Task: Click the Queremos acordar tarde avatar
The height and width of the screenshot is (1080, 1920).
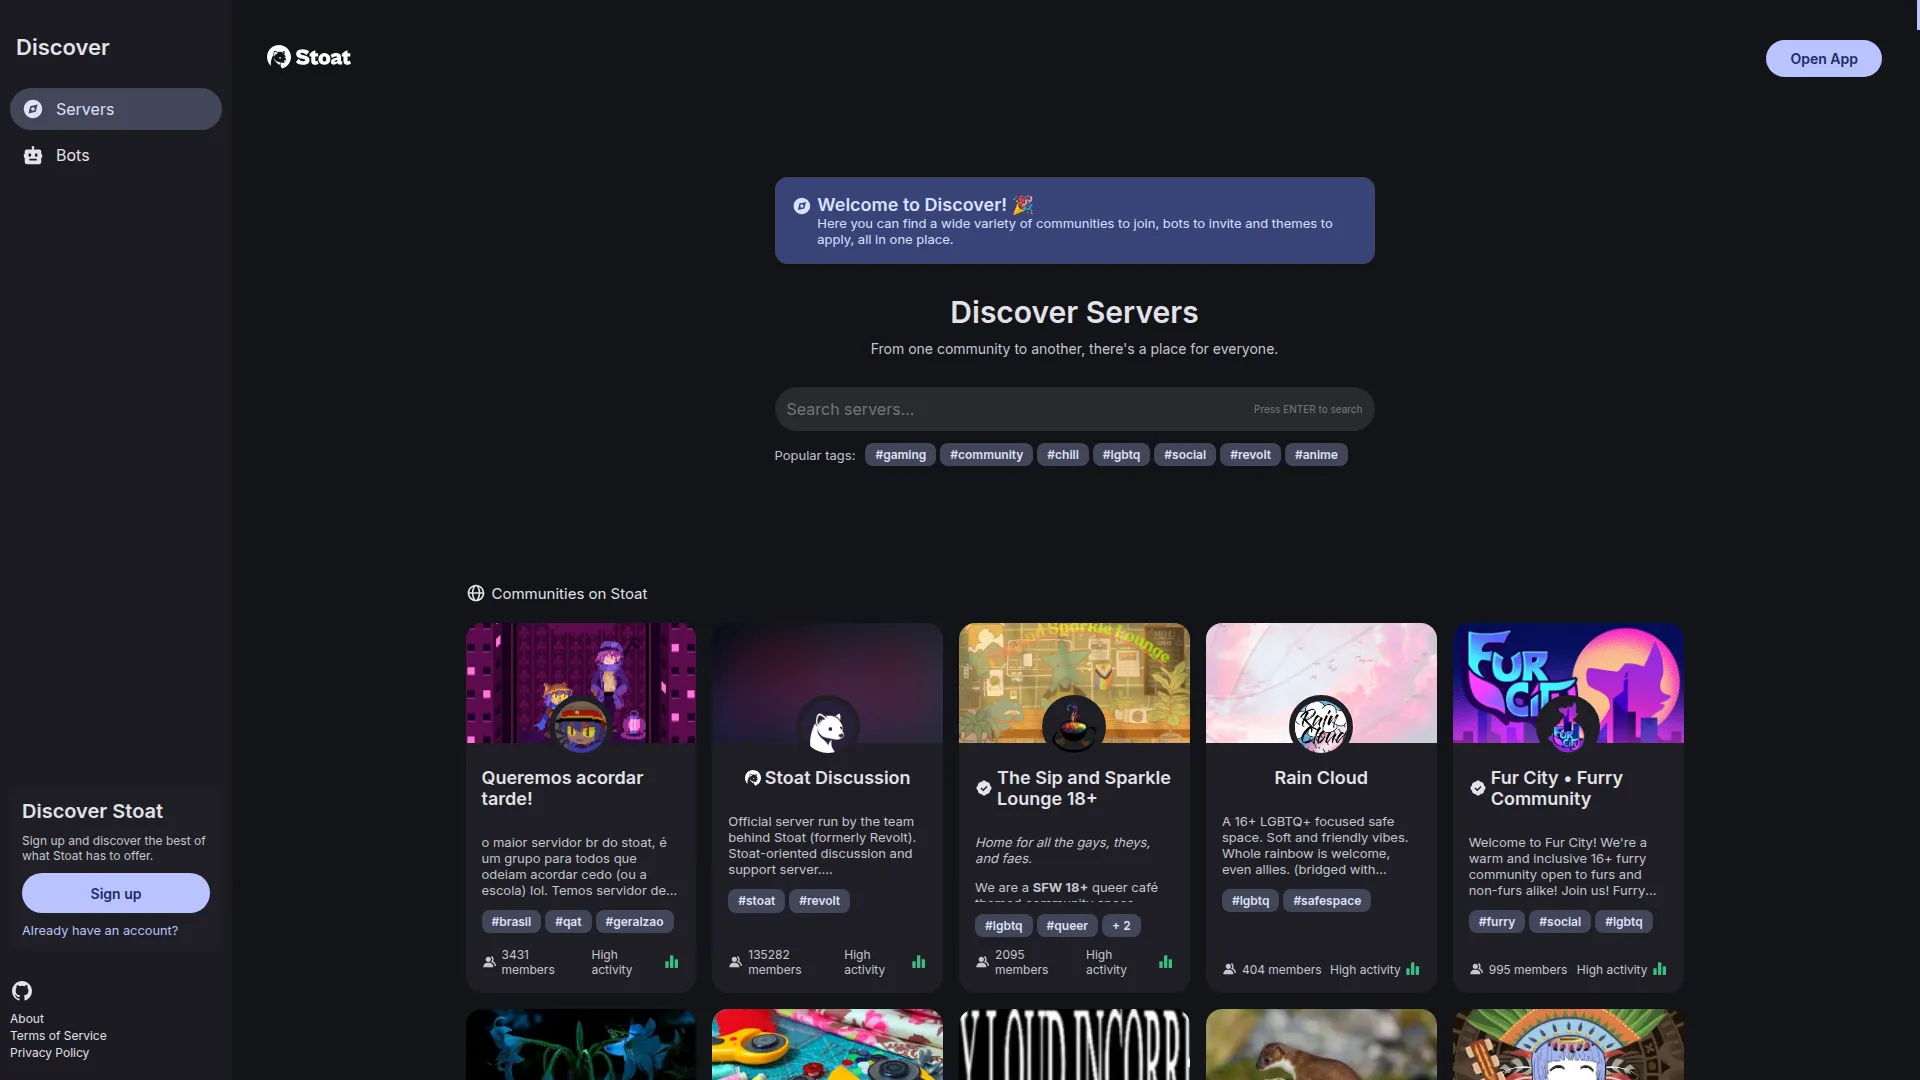Action: [x=580, y=727]
